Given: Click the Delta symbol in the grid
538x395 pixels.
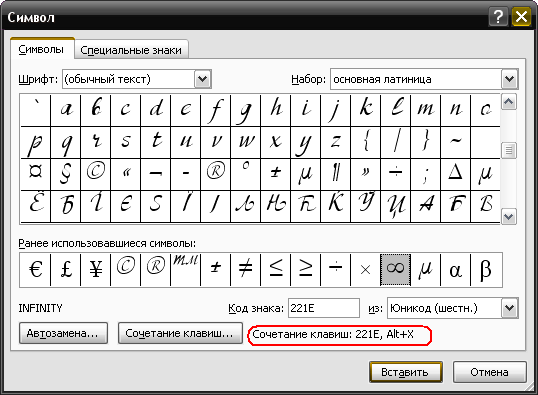Looking at the screenshot, I should [x=456, y=174].
